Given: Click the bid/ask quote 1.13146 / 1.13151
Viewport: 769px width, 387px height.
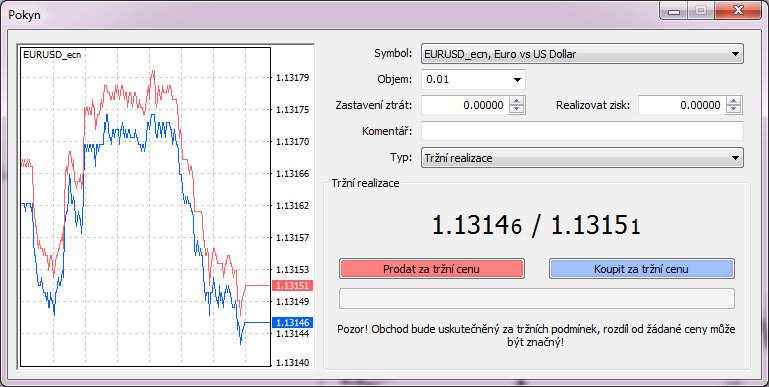Looking at the screenshot, I should (x=536, y=226).
